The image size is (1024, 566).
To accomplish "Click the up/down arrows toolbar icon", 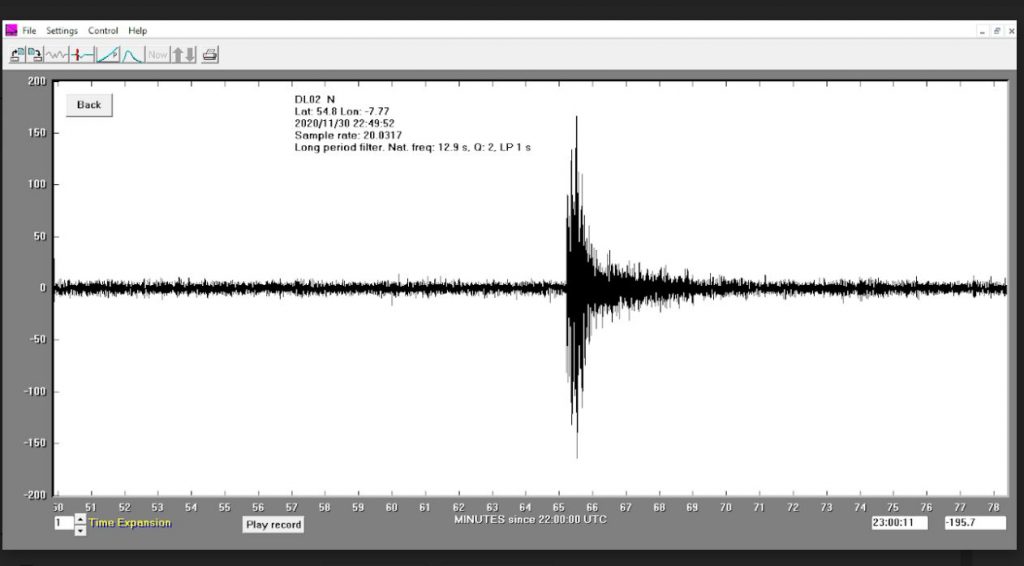I will [x=183, y=55].
